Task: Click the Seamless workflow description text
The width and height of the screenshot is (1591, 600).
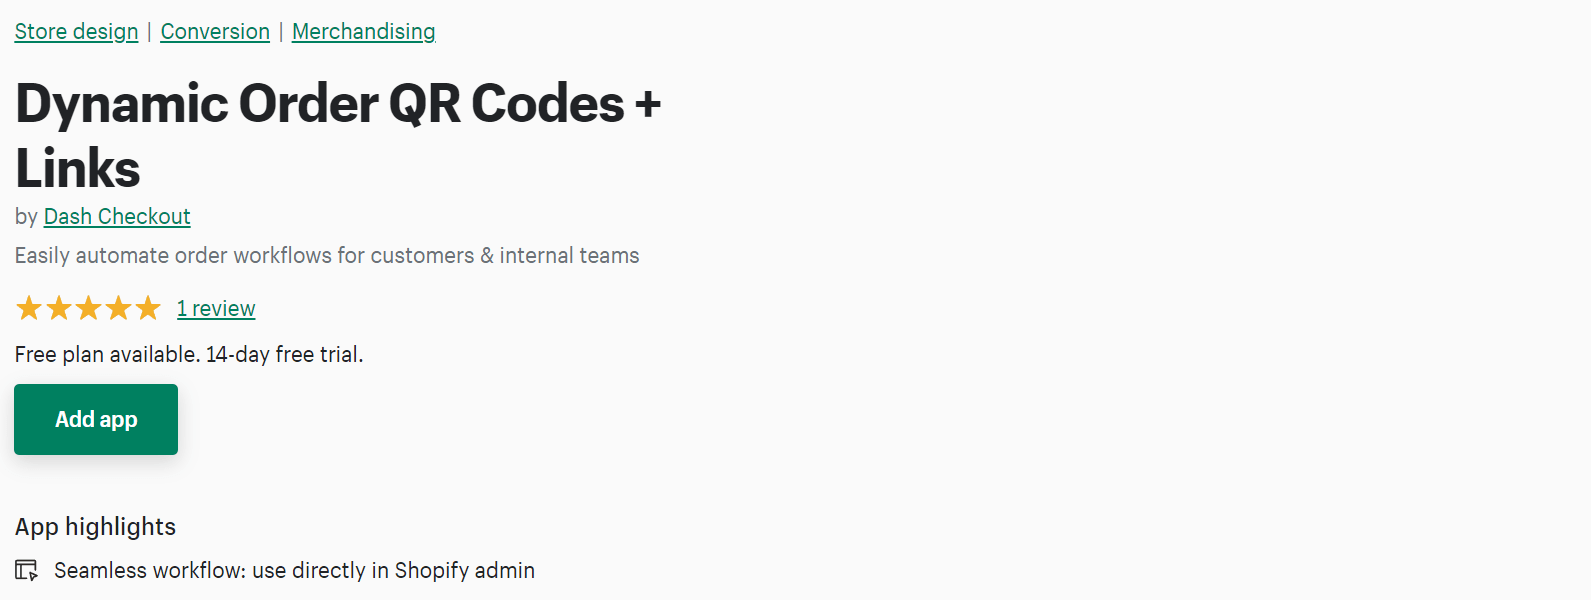Action: click(x=294, y=571)
